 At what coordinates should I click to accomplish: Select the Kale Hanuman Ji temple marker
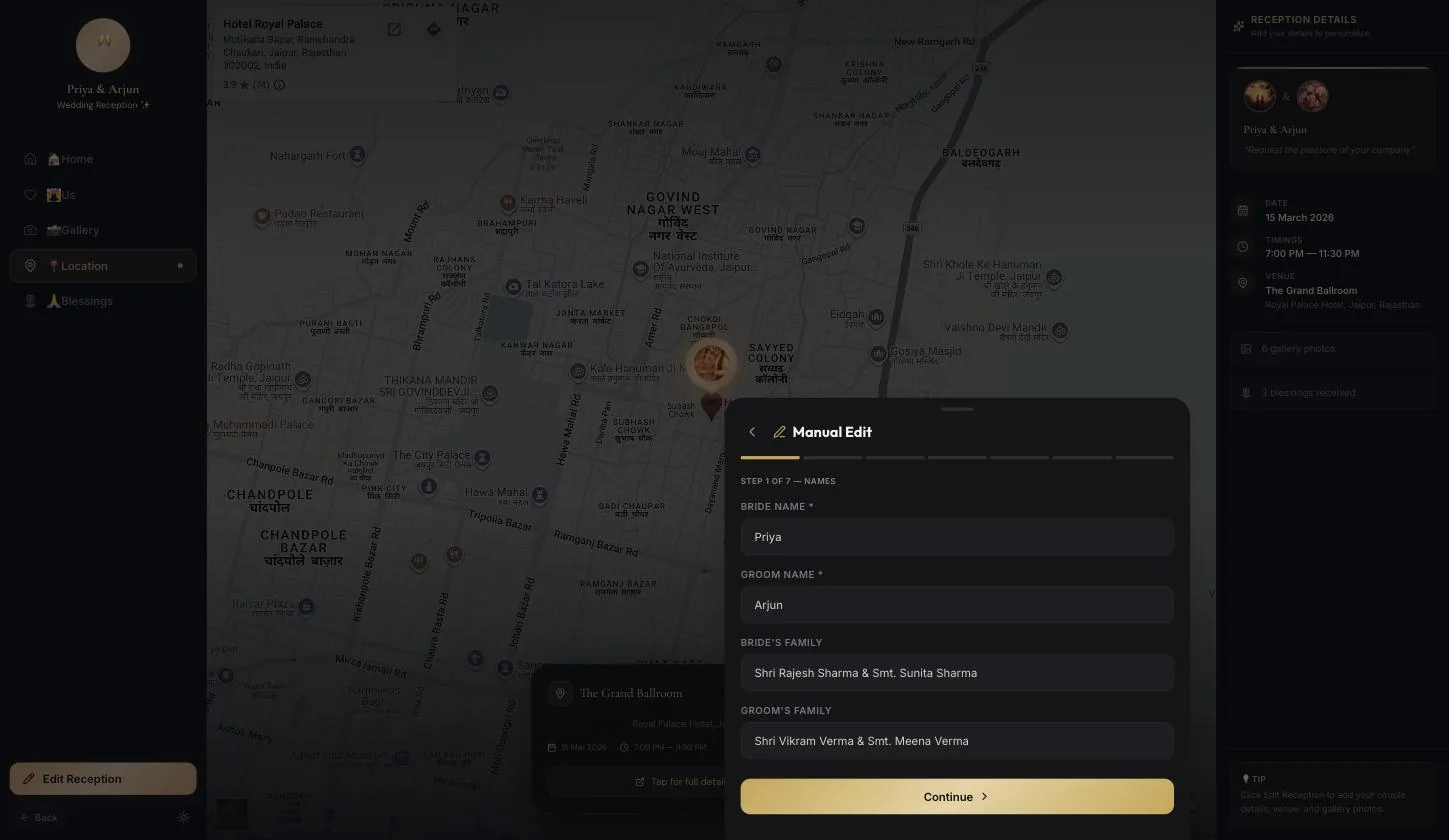tap(577, 372)
